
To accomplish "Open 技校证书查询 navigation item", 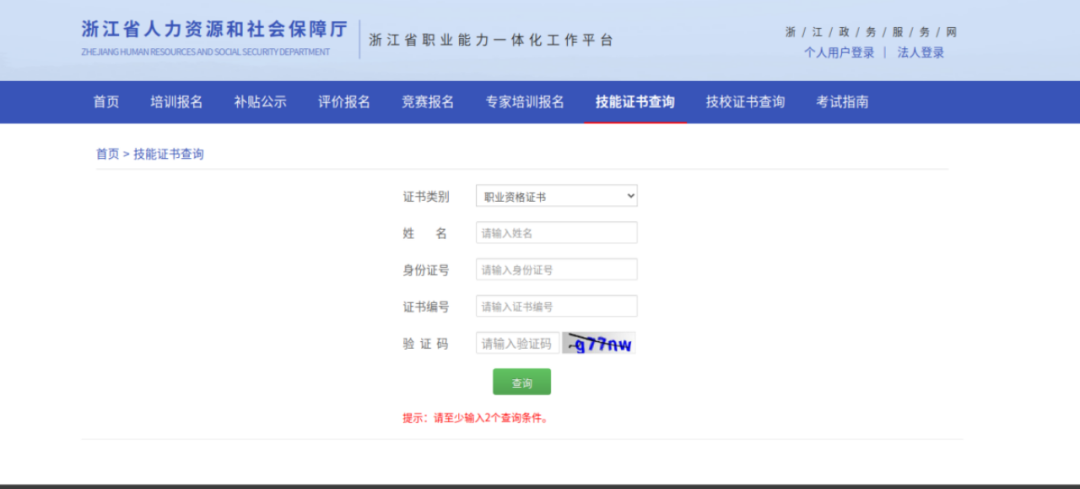I will pos(745,102).
